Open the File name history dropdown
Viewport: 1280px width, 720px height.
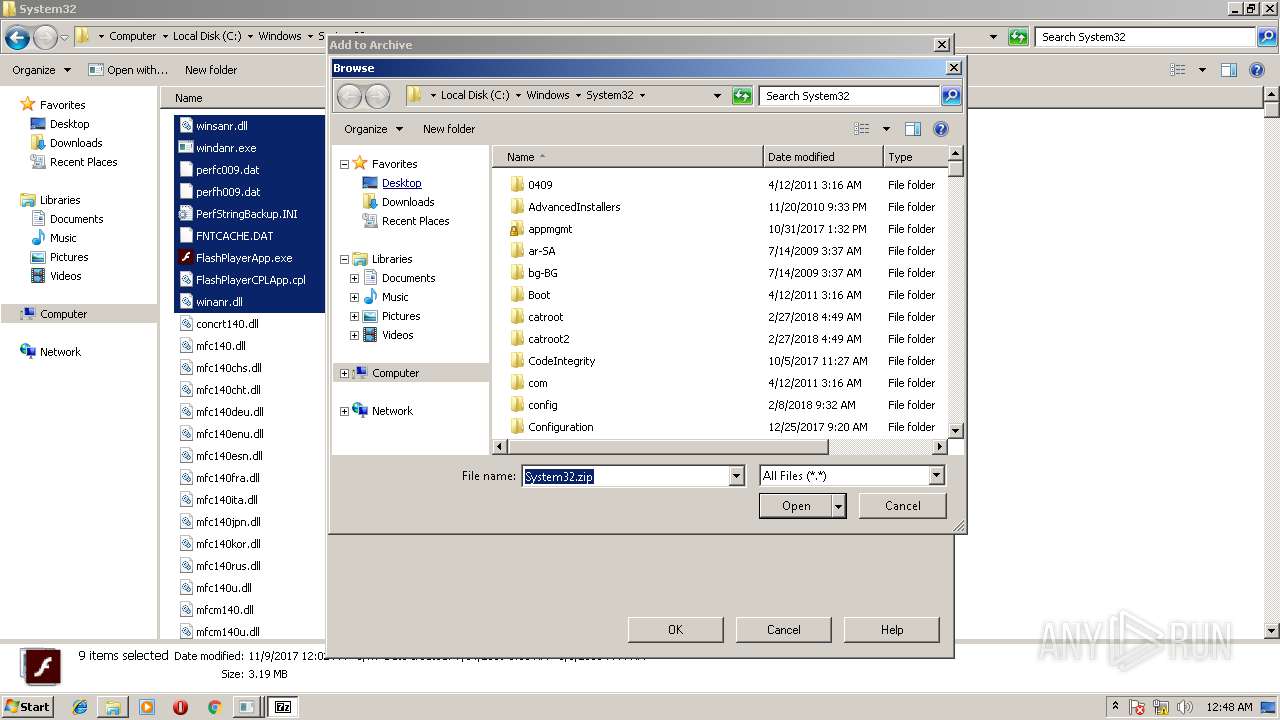737,476
